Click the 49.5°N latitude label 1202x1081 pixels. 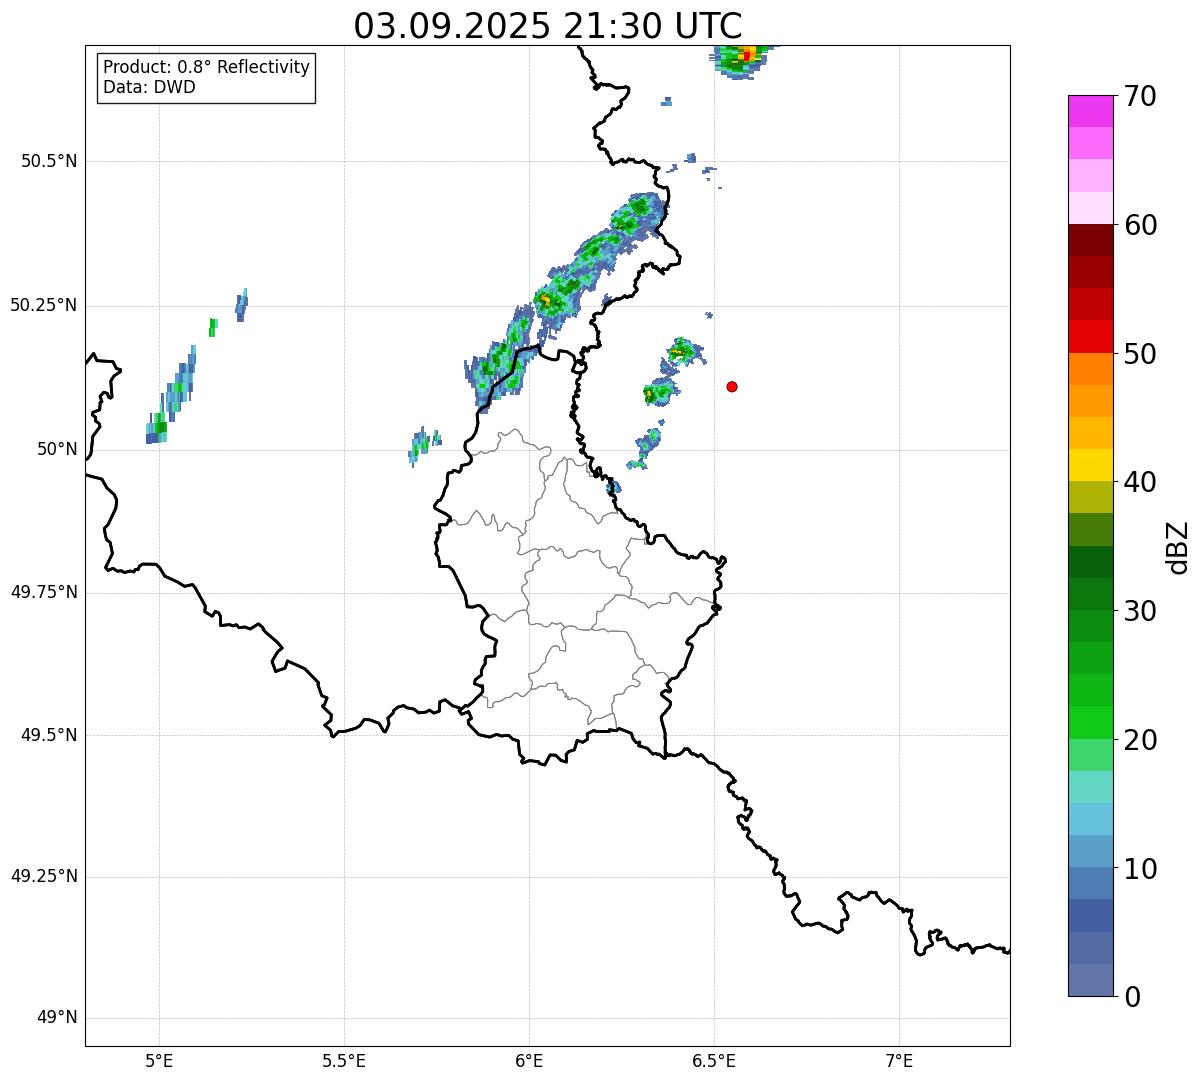49,735
